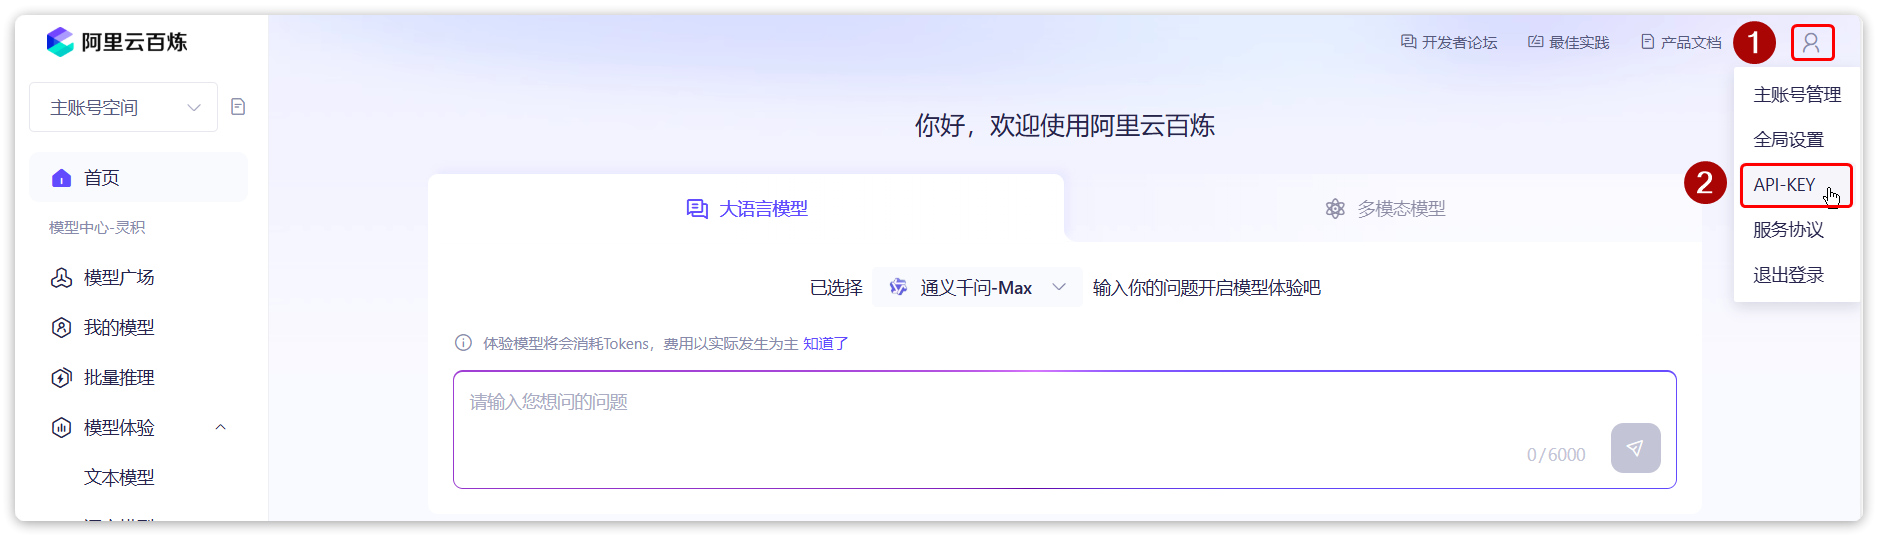Screen dimensions: 1878x538
Task: Click the info icon before Tokens notice
Action: pyautogui.click(x=463, y=343)
